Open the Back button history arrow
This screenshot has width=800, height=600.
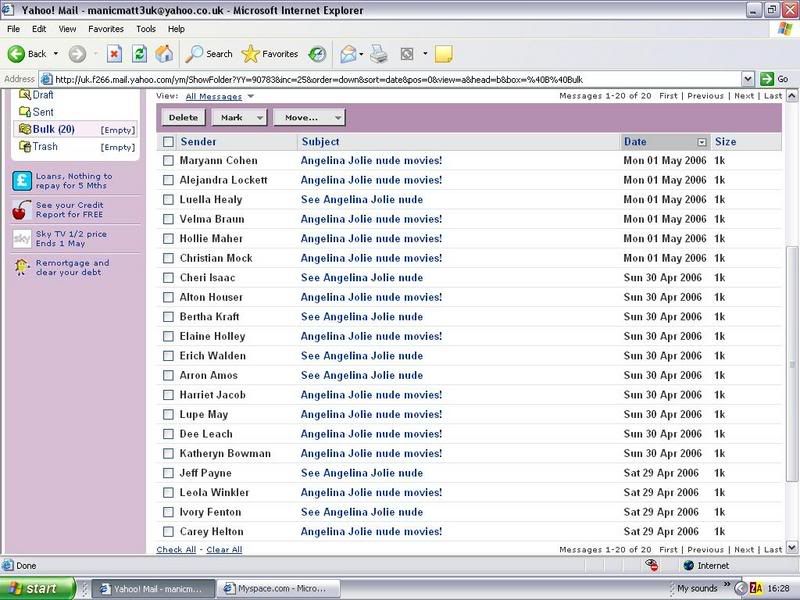[x=56, y=54]
